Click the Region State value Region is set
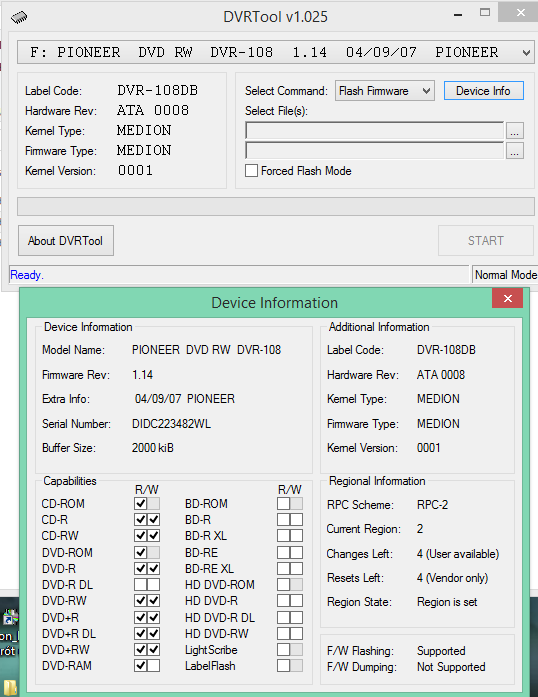 click(447, 602)
